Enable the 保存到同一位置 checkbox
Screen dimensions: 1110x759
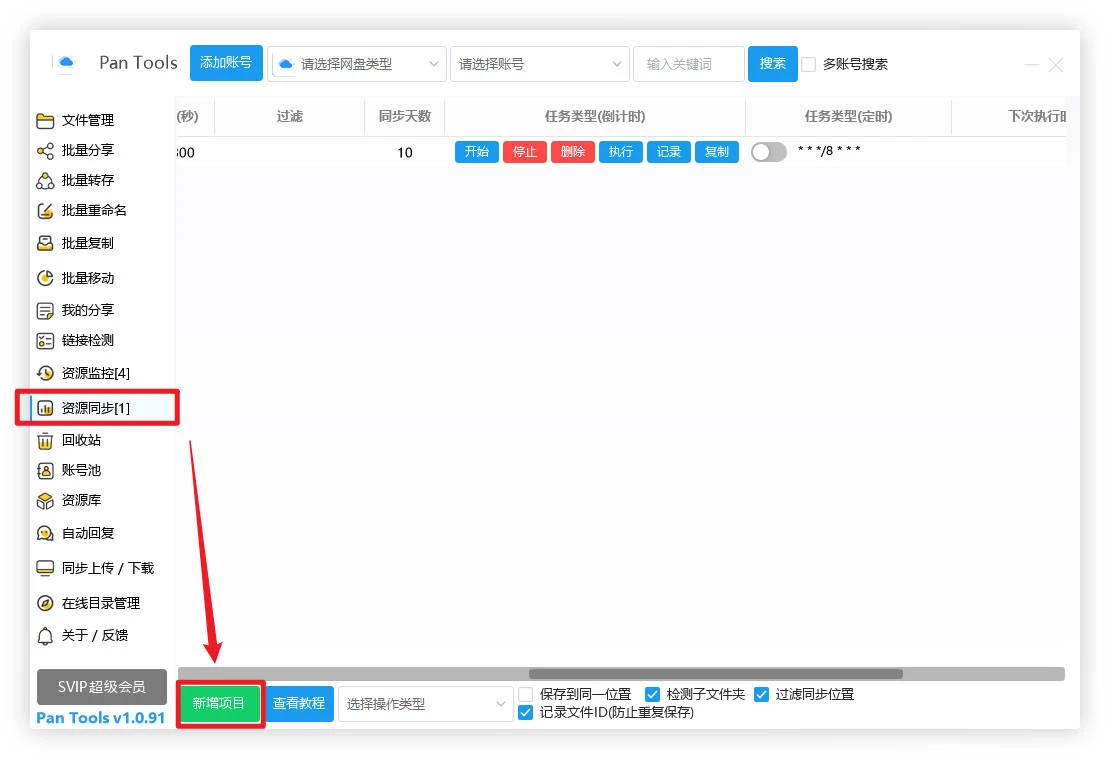point(526,694)
